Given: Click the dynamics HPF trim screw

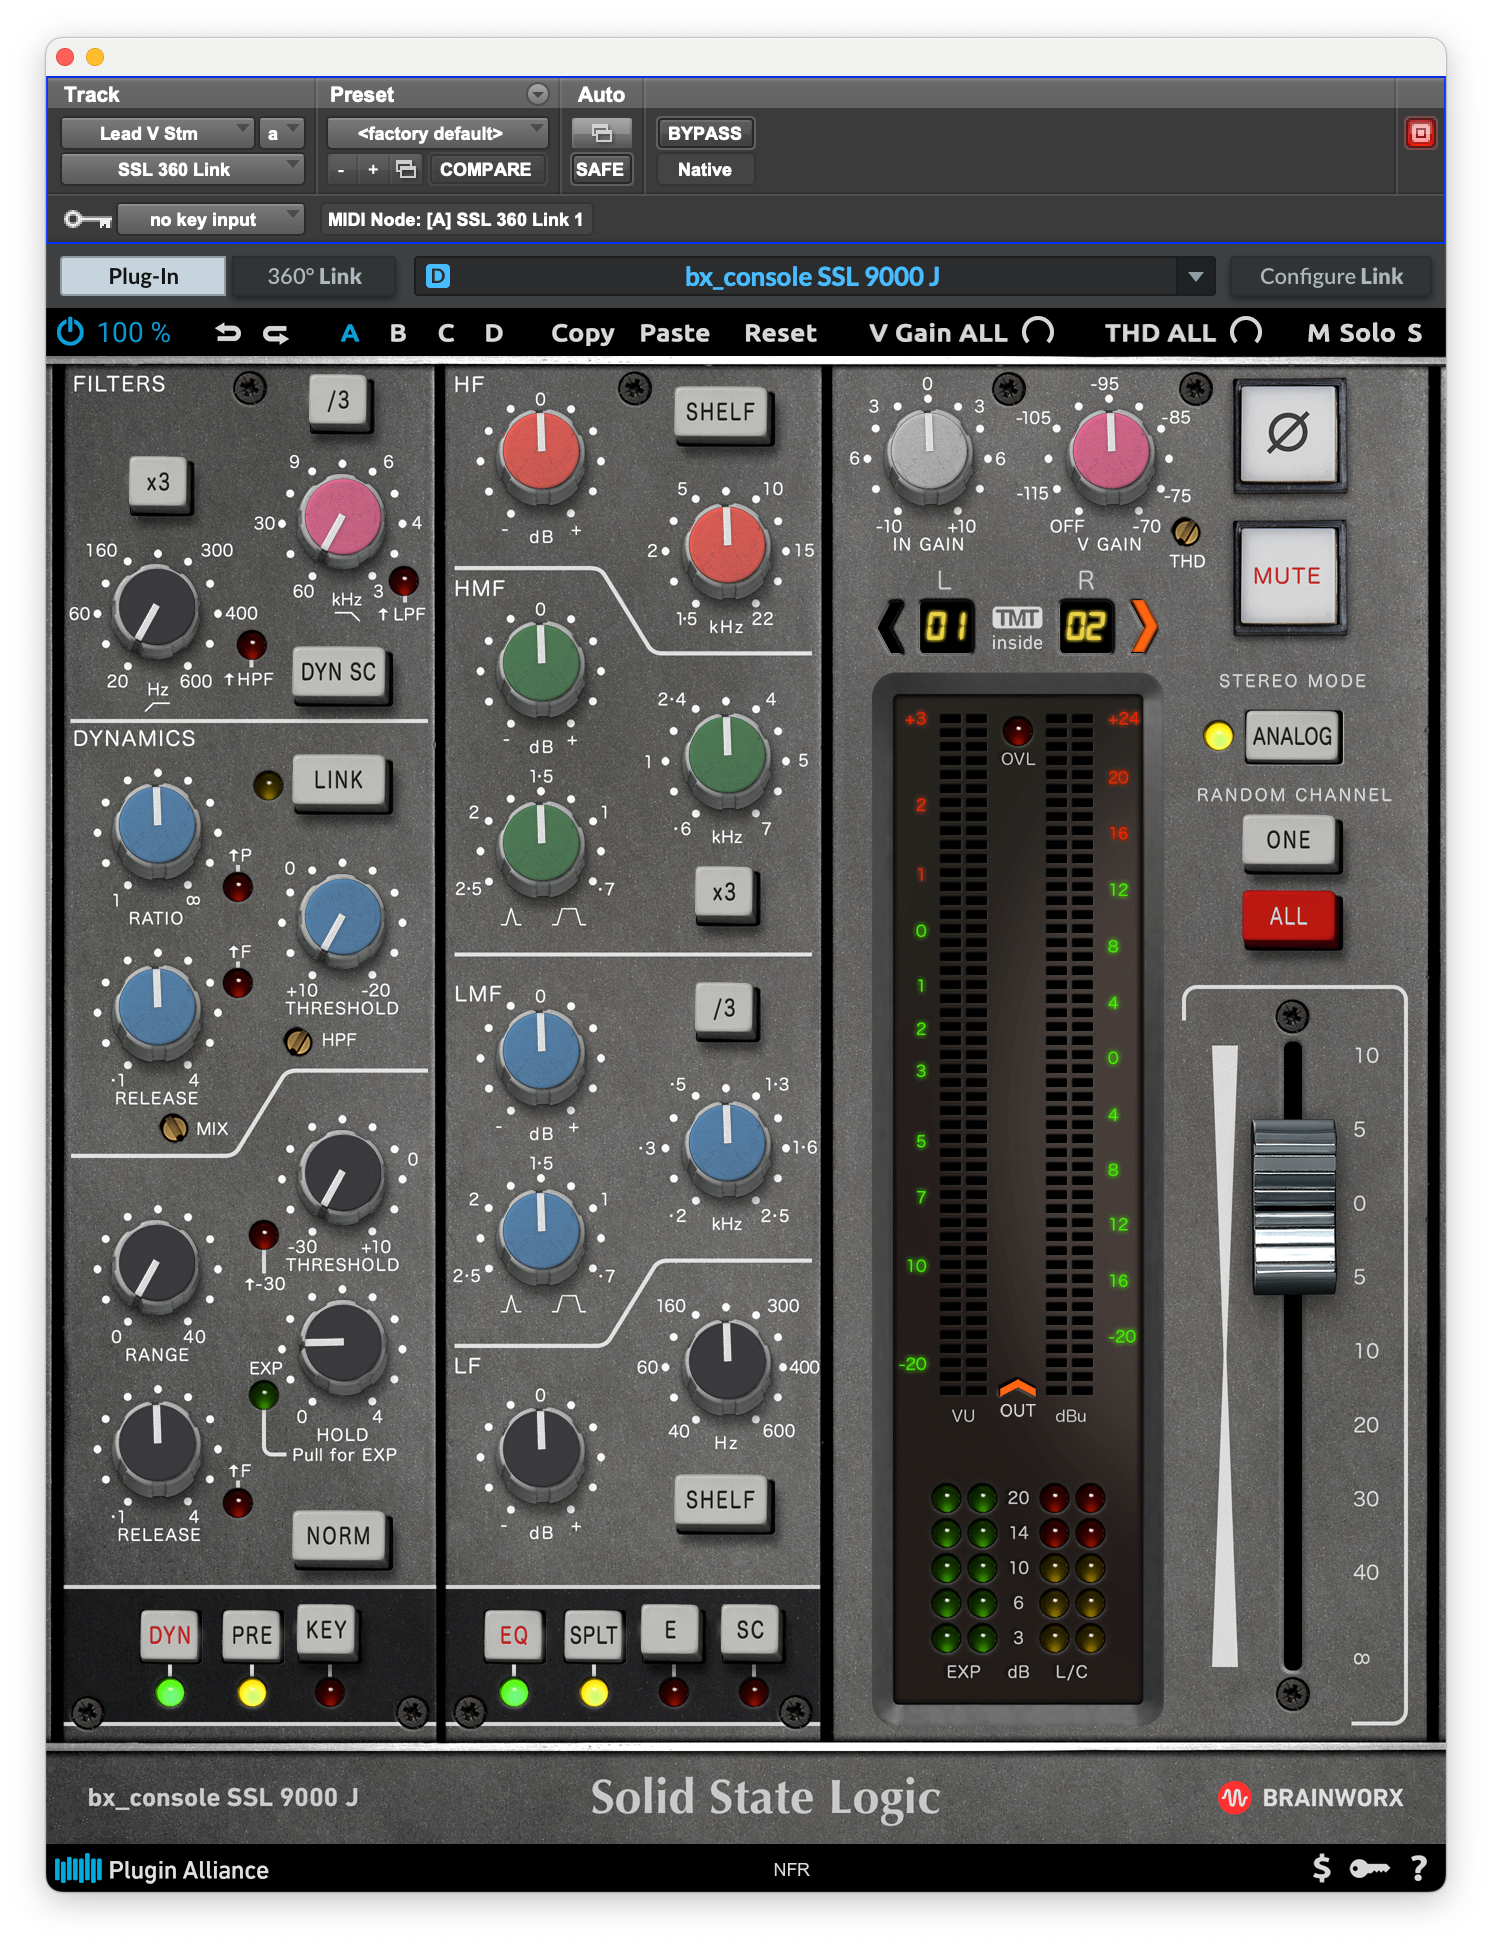Looking at the screenshot, I should (x=298, y=1041).
